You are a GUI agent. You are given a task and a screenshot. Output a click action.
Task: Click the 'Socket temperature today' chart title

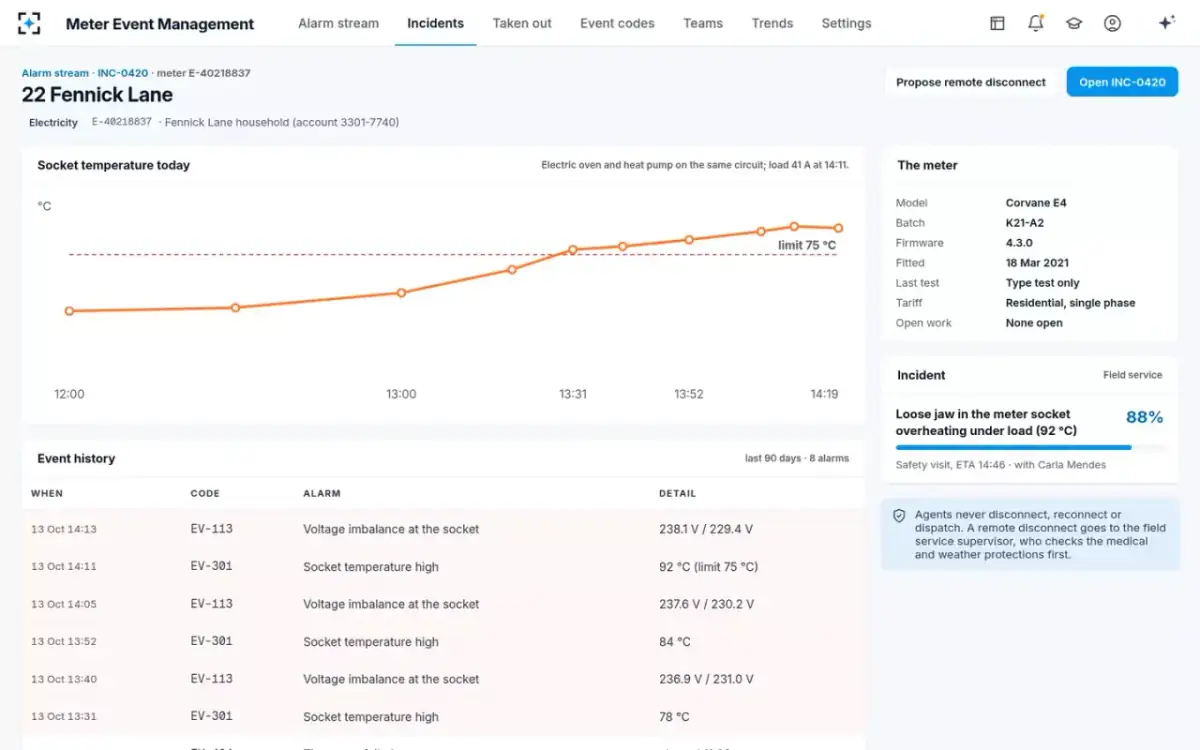[x=113, y=165]
